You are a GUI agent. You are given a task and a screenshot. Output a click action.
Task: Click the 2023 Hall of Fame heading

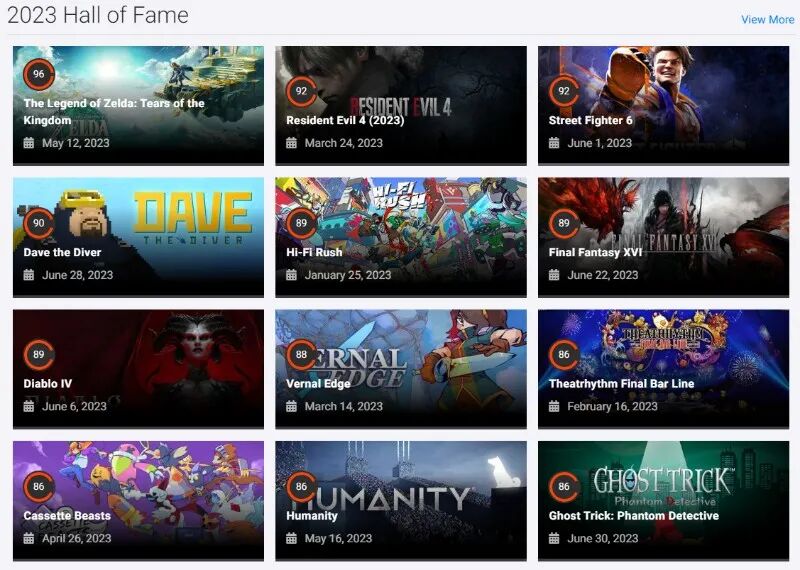click(98, 15)
